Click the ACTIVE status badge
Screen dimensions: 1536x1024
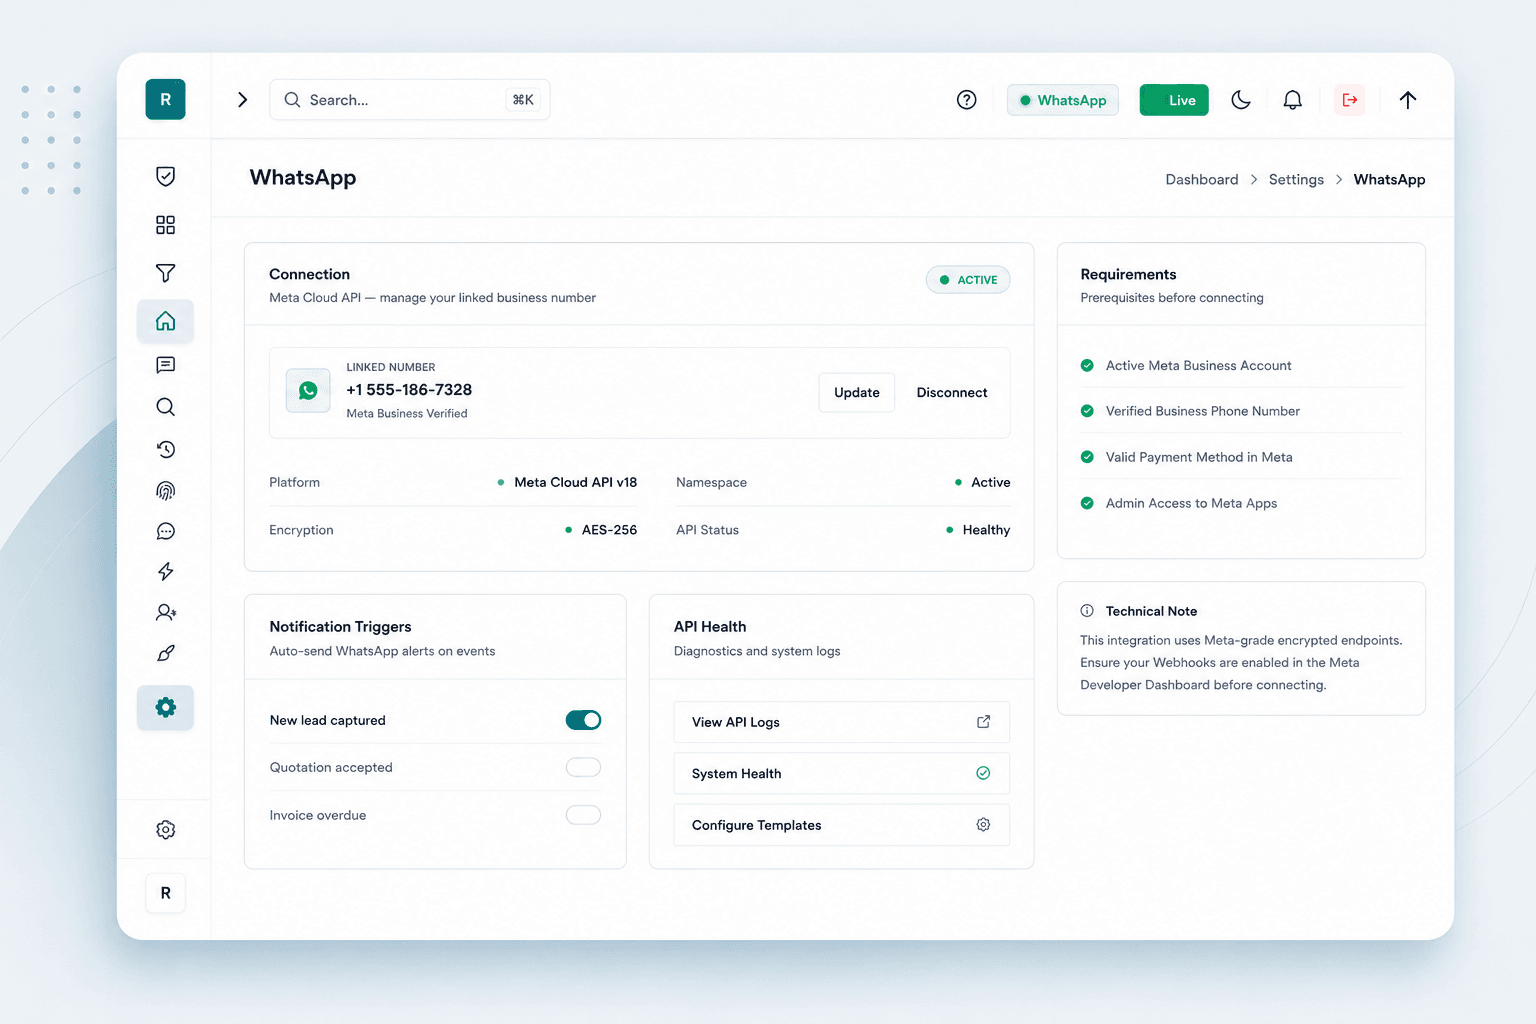coord(968,280)
